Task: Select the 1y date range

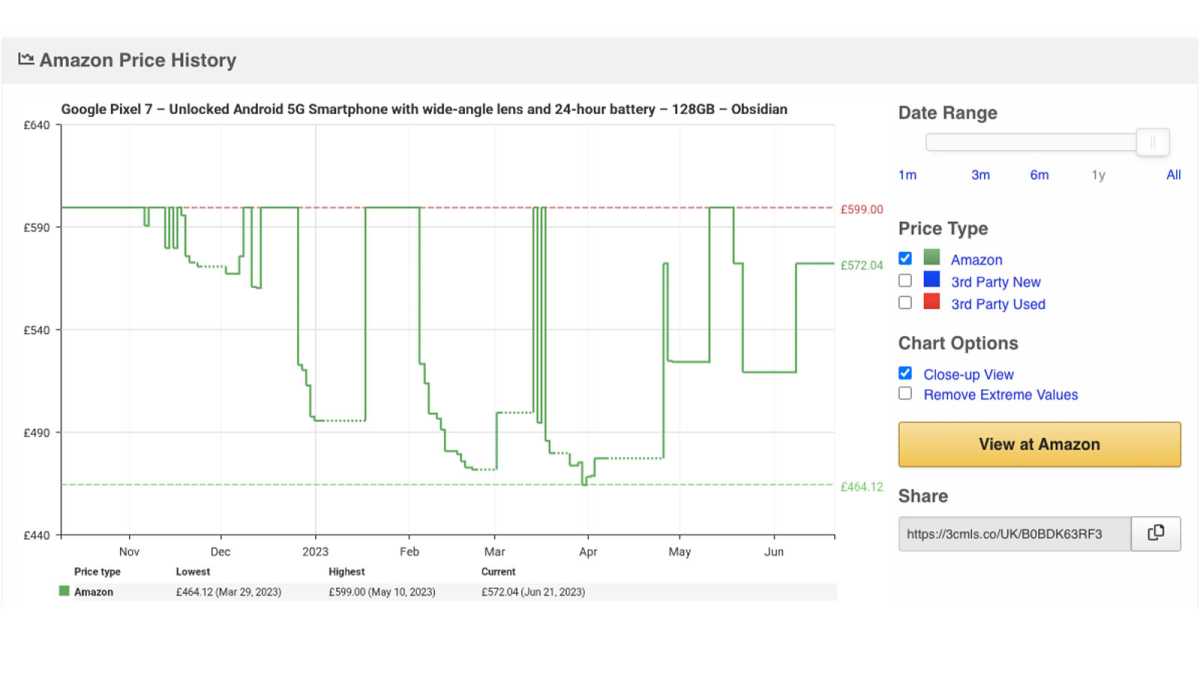Action: click(x=1098, y=175)
